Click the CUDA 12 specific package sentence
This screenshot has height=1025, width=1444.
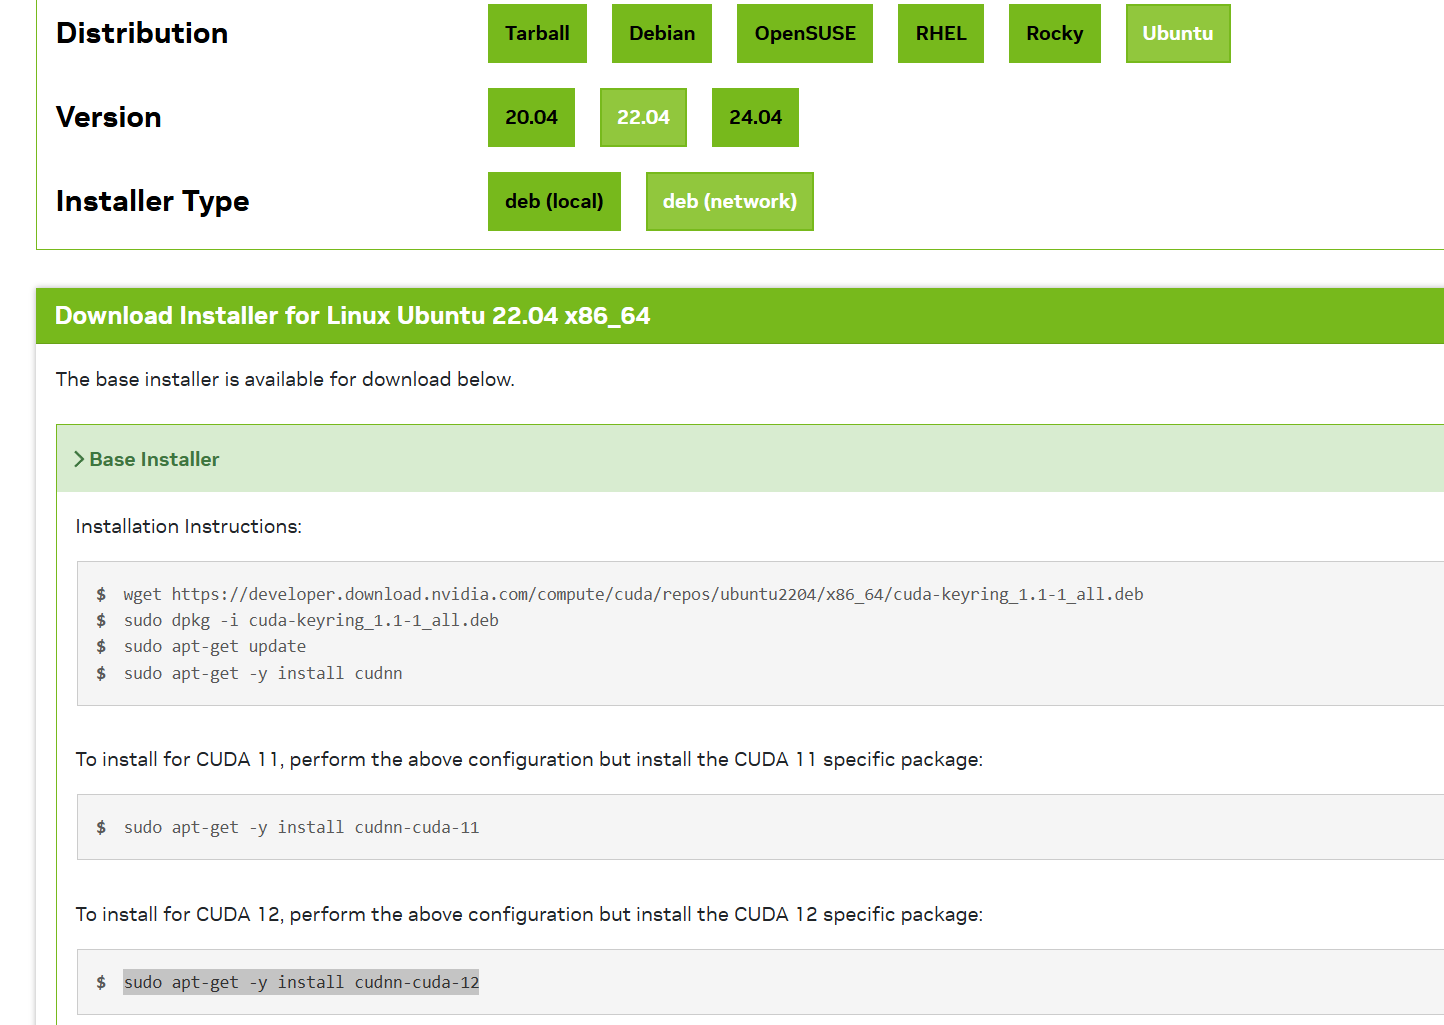click(529, 914)
